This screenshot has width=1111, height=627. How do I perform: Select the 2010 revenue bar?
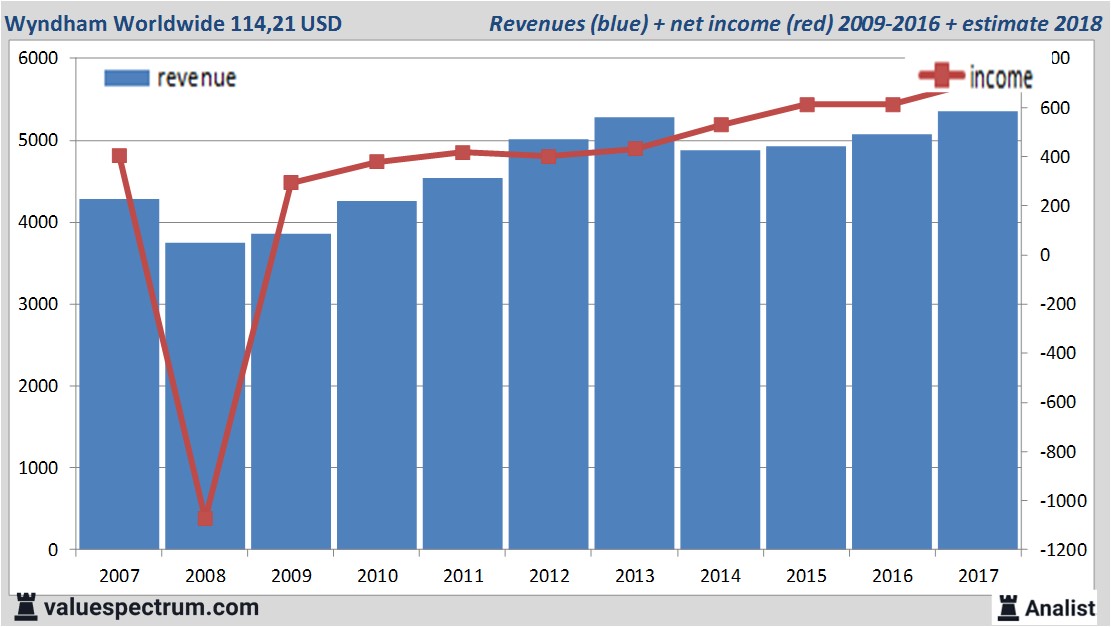pyautogui.click(x=377, y=375)
